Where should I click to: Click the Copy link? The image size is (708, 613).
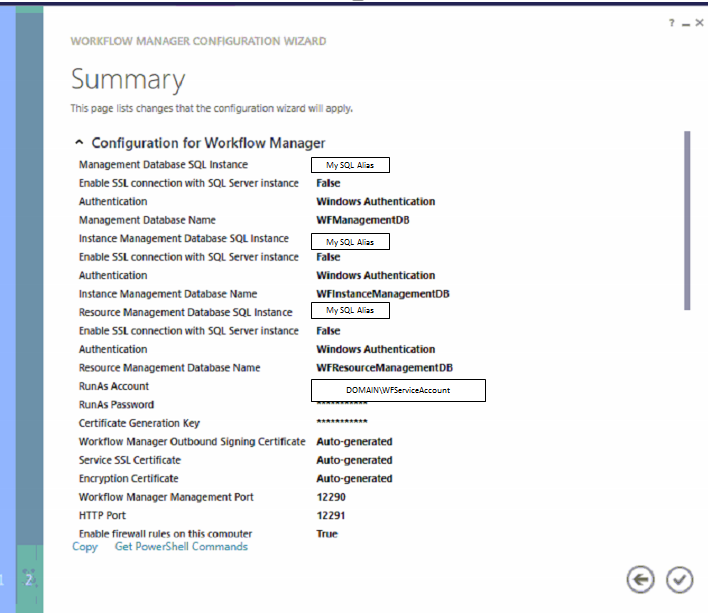click(x=85, y=547)
